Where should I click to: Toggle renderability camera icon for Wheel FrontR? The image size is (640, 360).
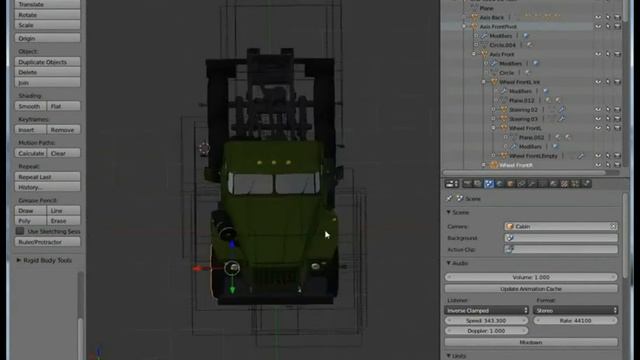[617, 165]
